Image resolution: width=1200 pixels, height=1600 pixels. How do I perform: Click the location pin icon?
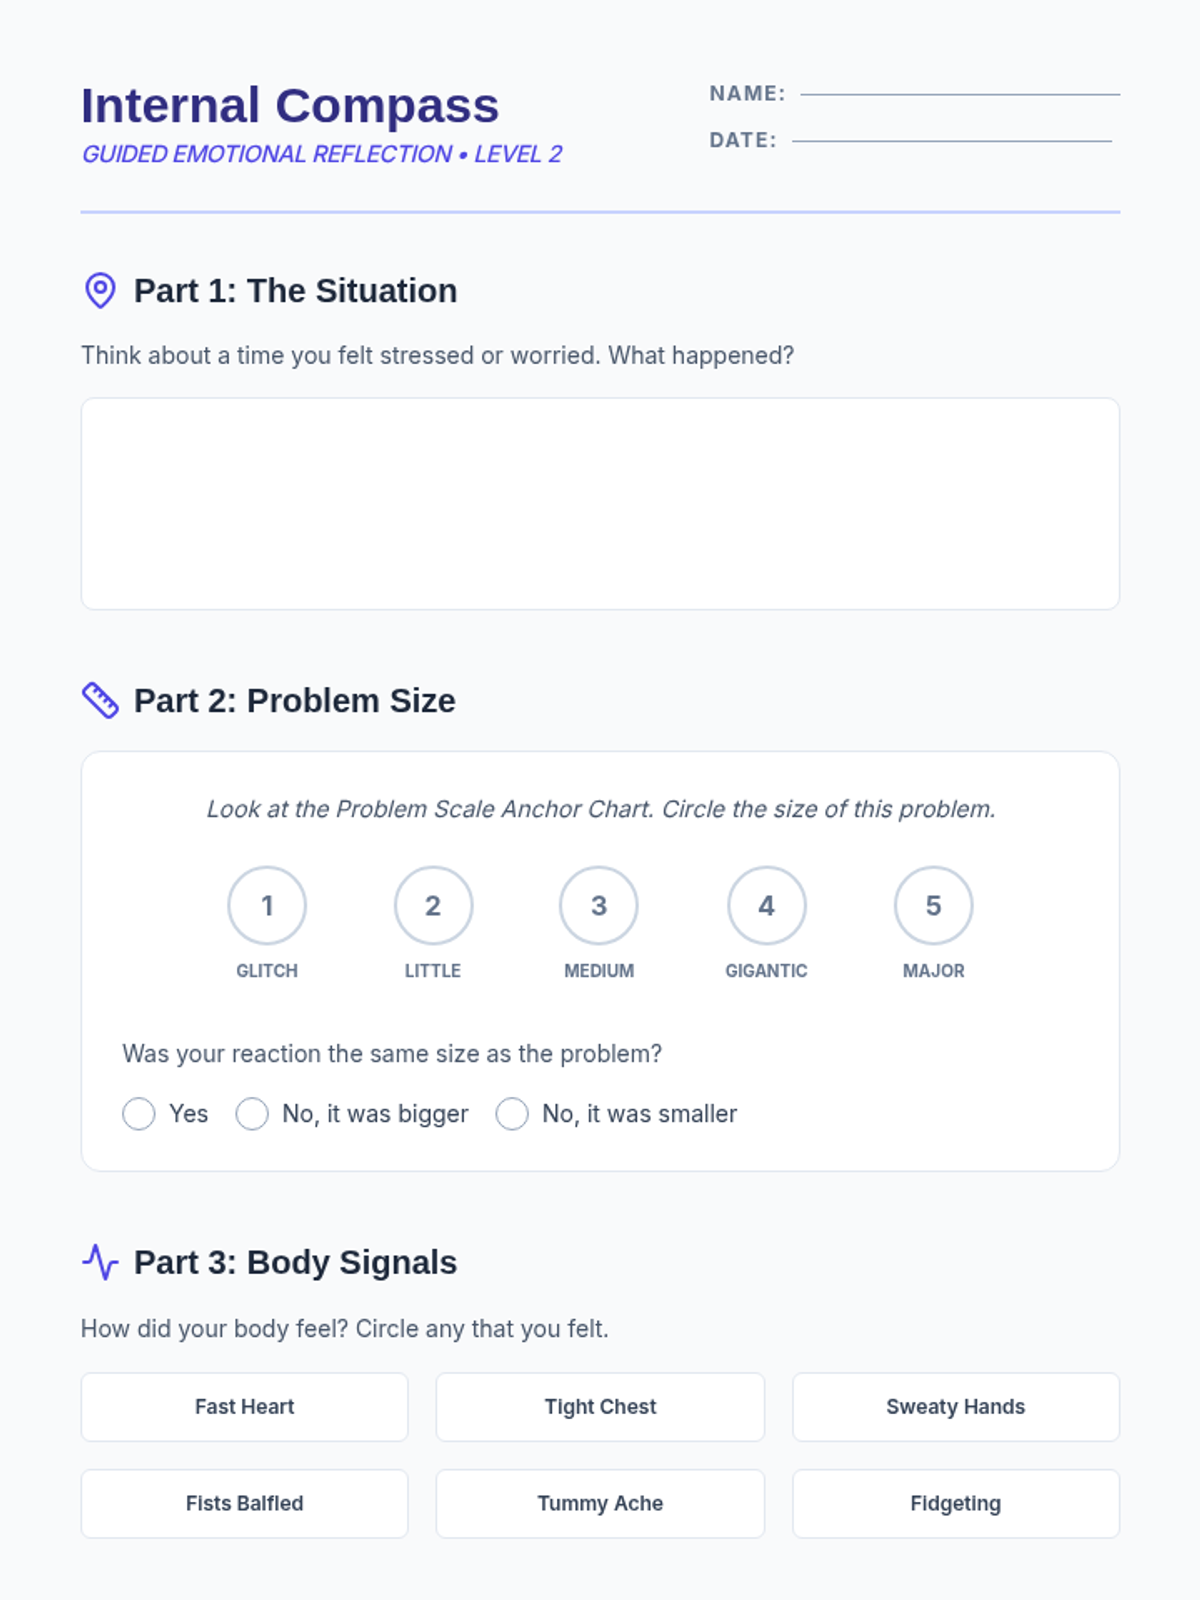[100, 291]
